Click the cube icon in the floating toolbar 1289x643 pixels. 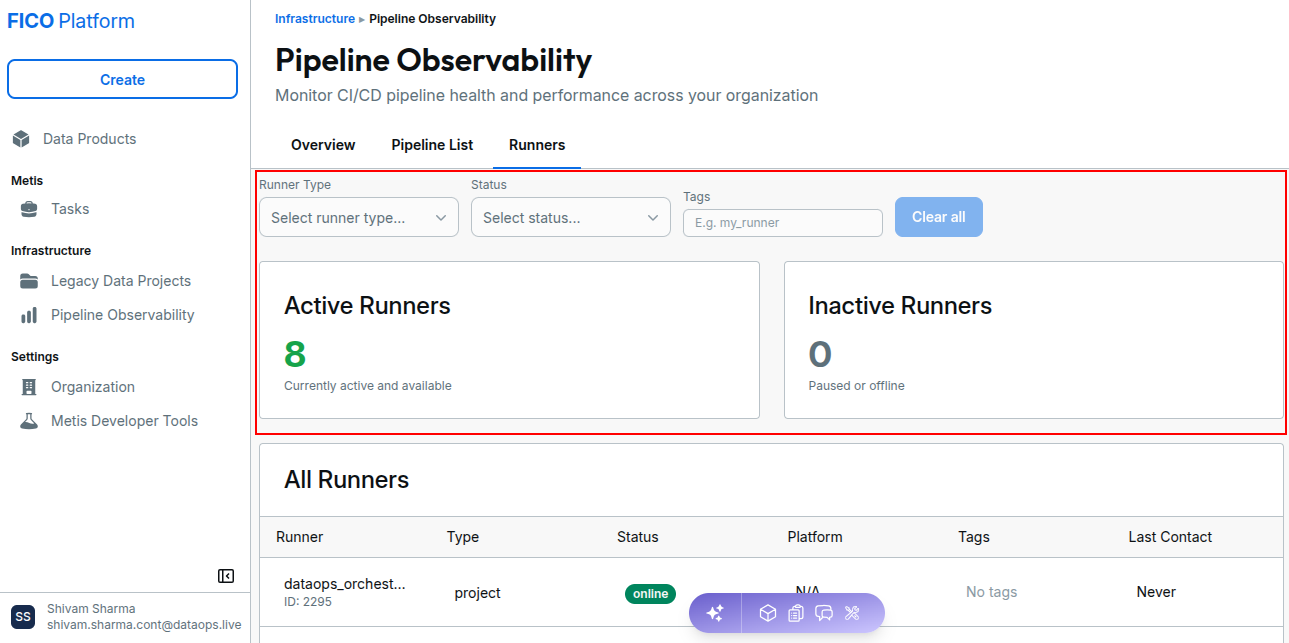[x=767, y=614]
